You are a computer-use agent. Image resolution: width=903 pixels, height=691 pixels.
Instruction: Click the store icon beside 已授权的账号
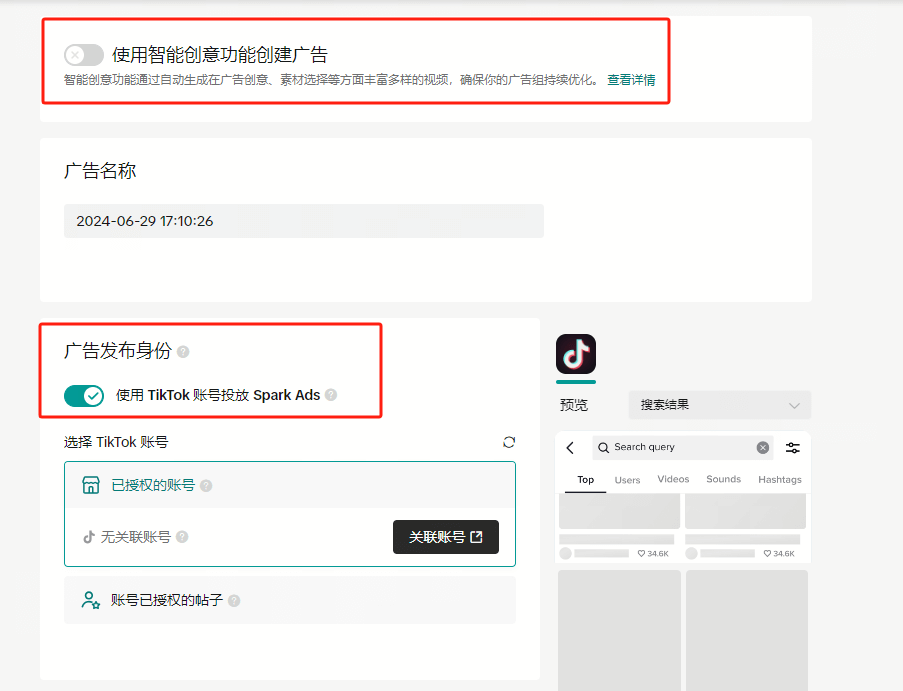[91, 485]
